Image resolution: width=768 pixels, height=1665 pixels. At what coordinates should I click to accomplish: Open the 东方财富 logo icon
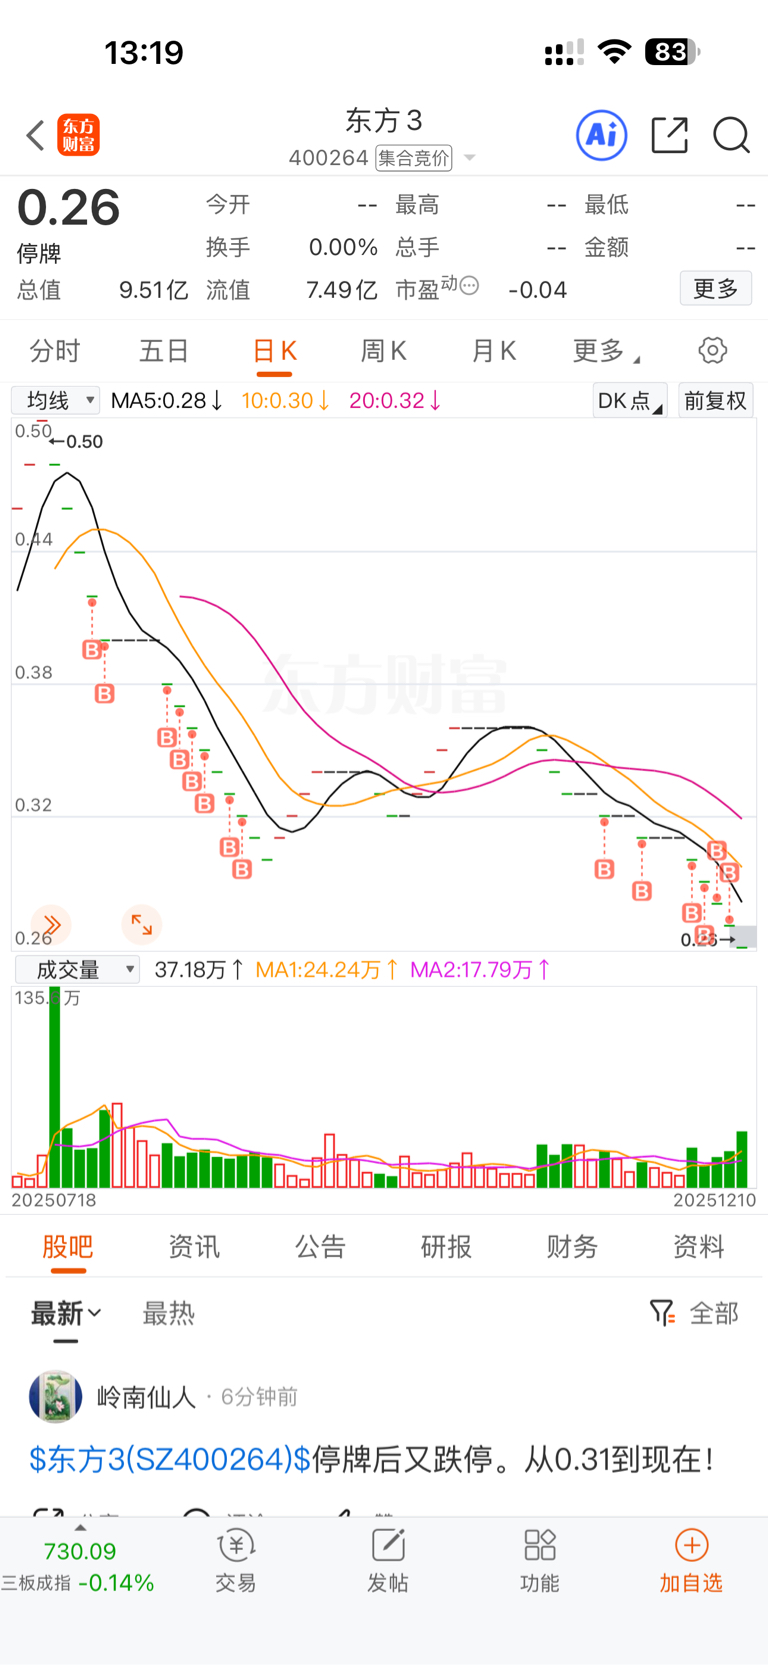78,135
